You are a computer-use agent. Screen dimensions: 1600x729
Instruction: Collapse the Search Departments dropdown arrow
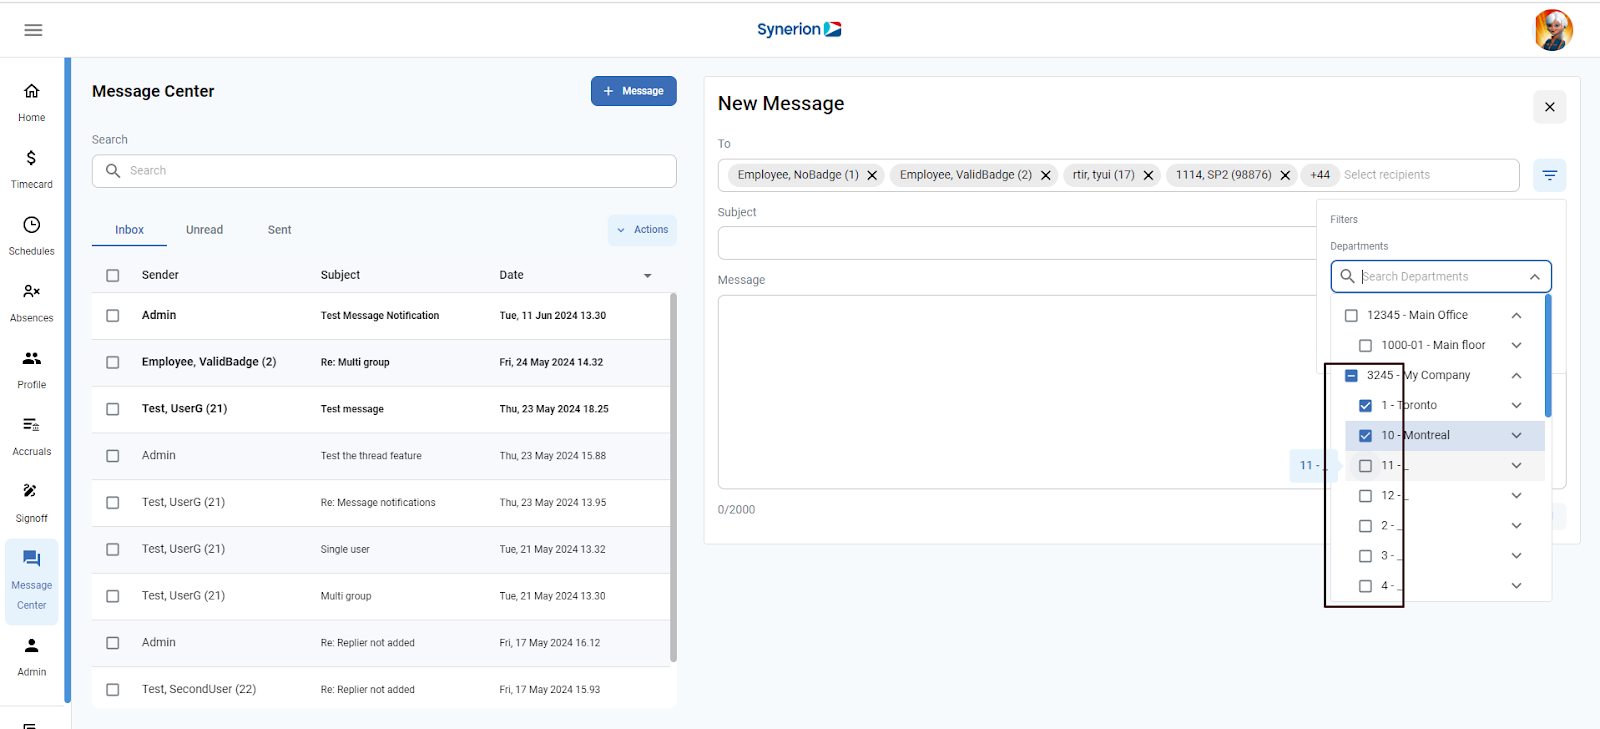coord(1534,276)
